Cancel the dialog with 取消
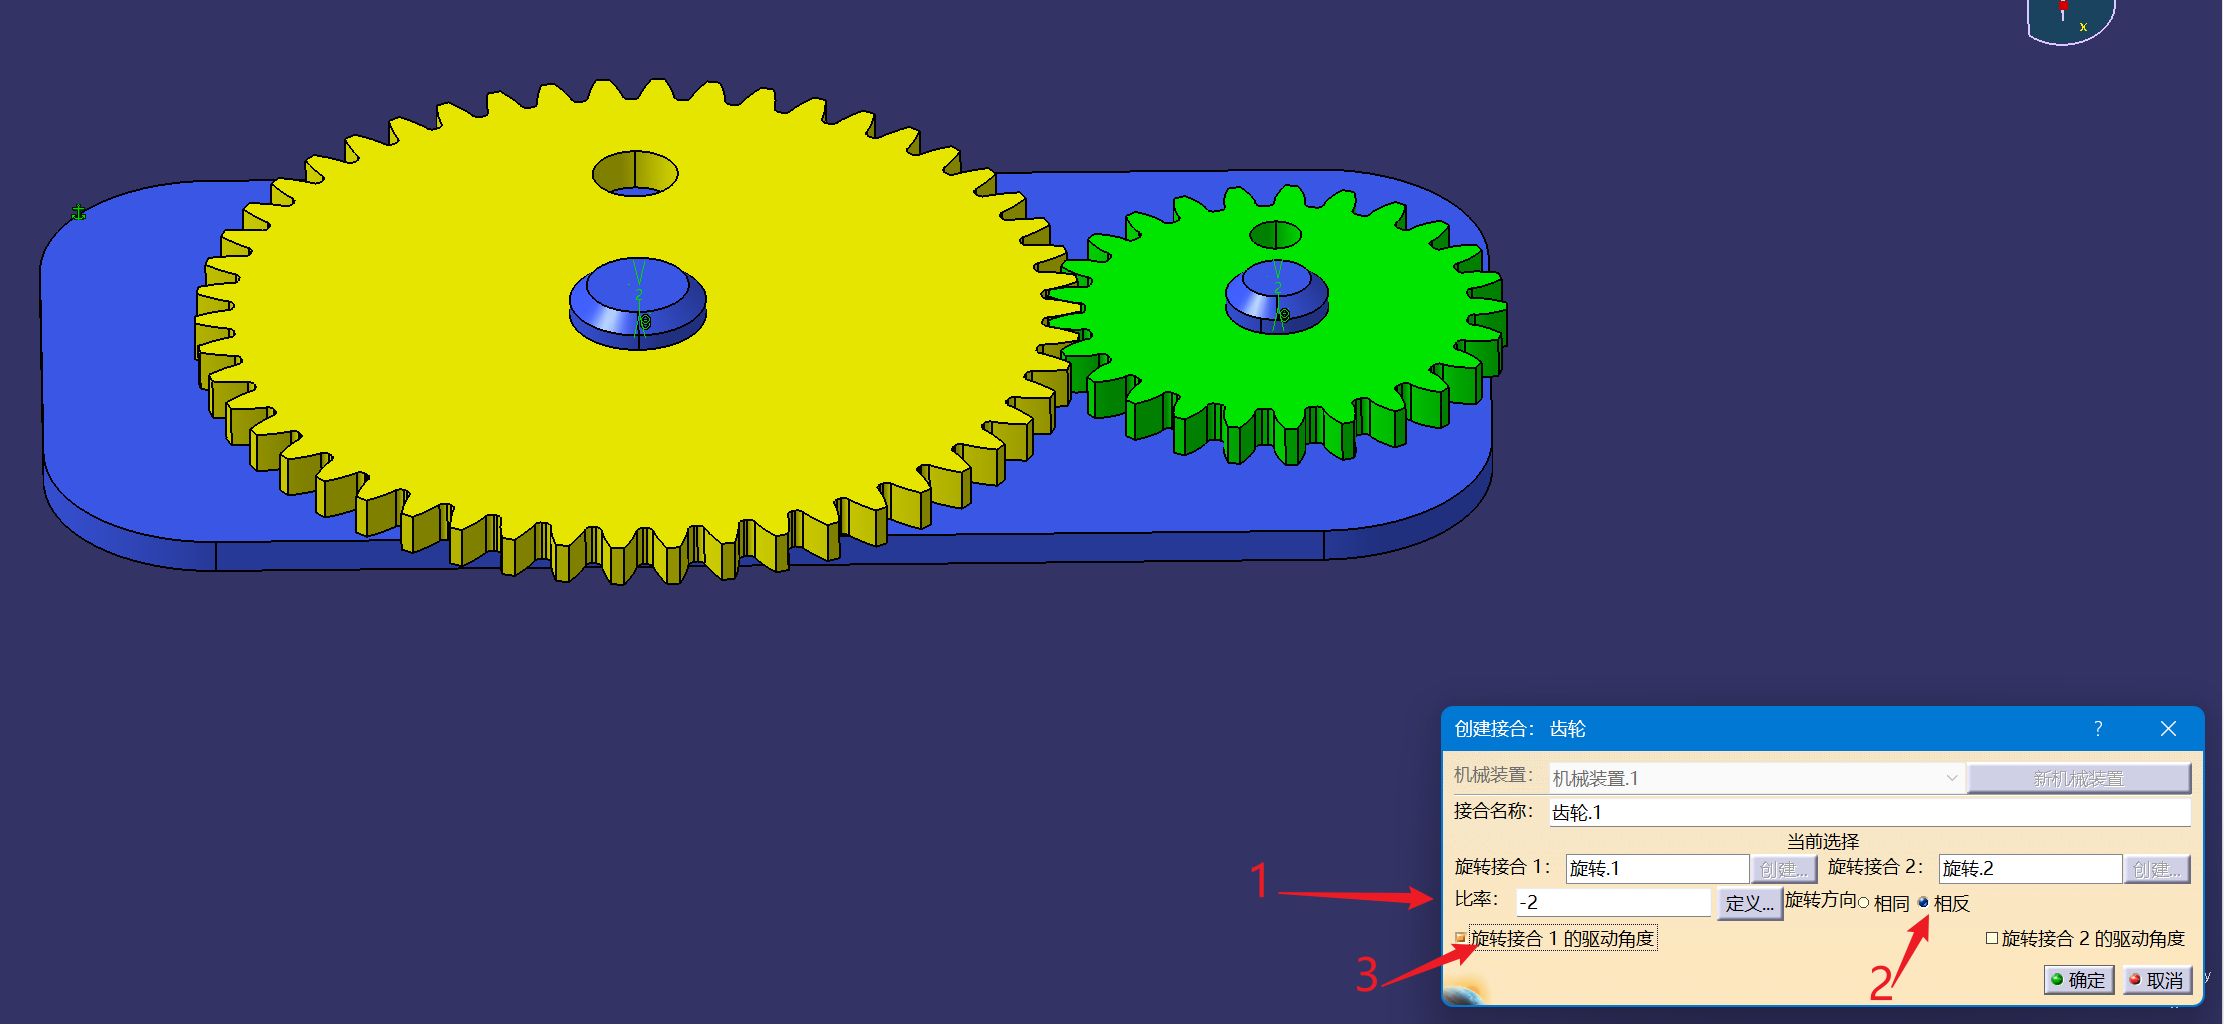The height and width of the screenshot is (1024, 2224). pyautogui.click(x=2157, y=980)
